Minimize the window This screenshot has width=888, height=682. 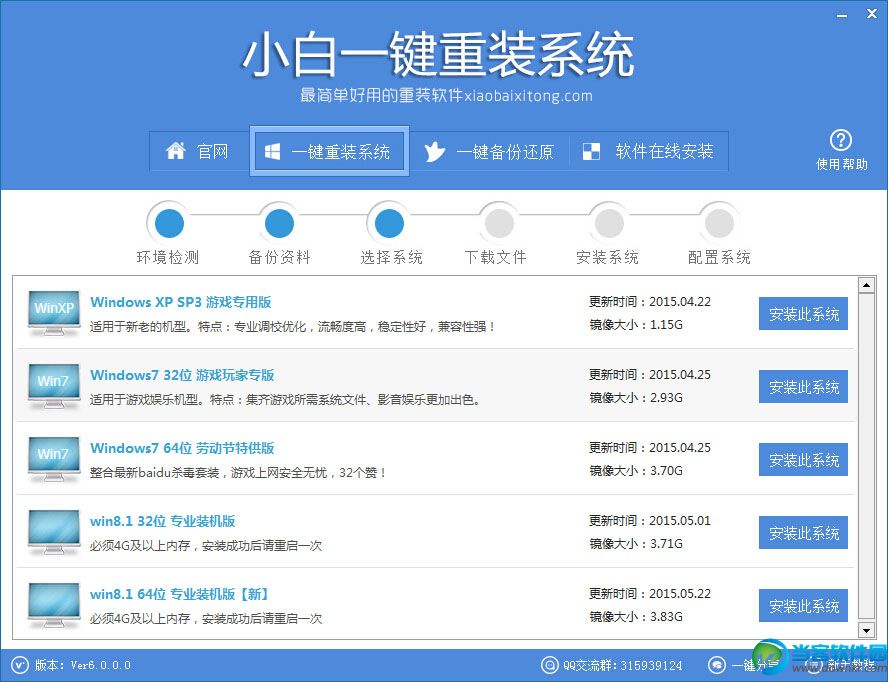[x=842, y=15]
